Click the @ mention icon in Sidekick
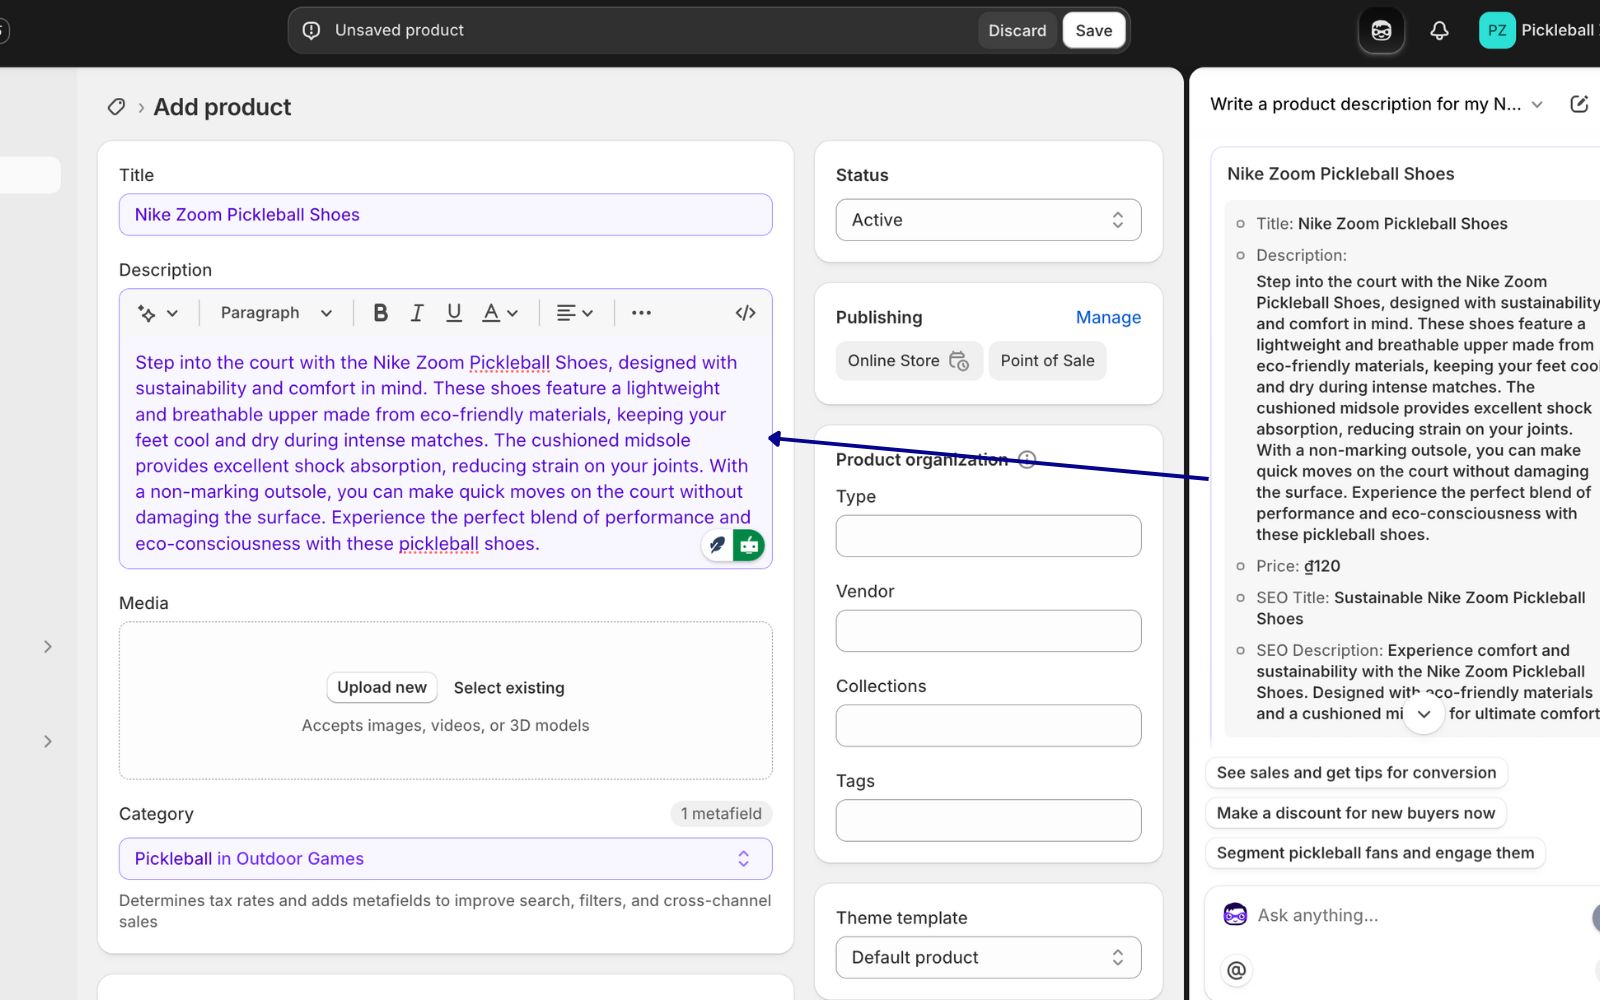The width and height of the screenshot is (1600, 1000). [1237, 970]
